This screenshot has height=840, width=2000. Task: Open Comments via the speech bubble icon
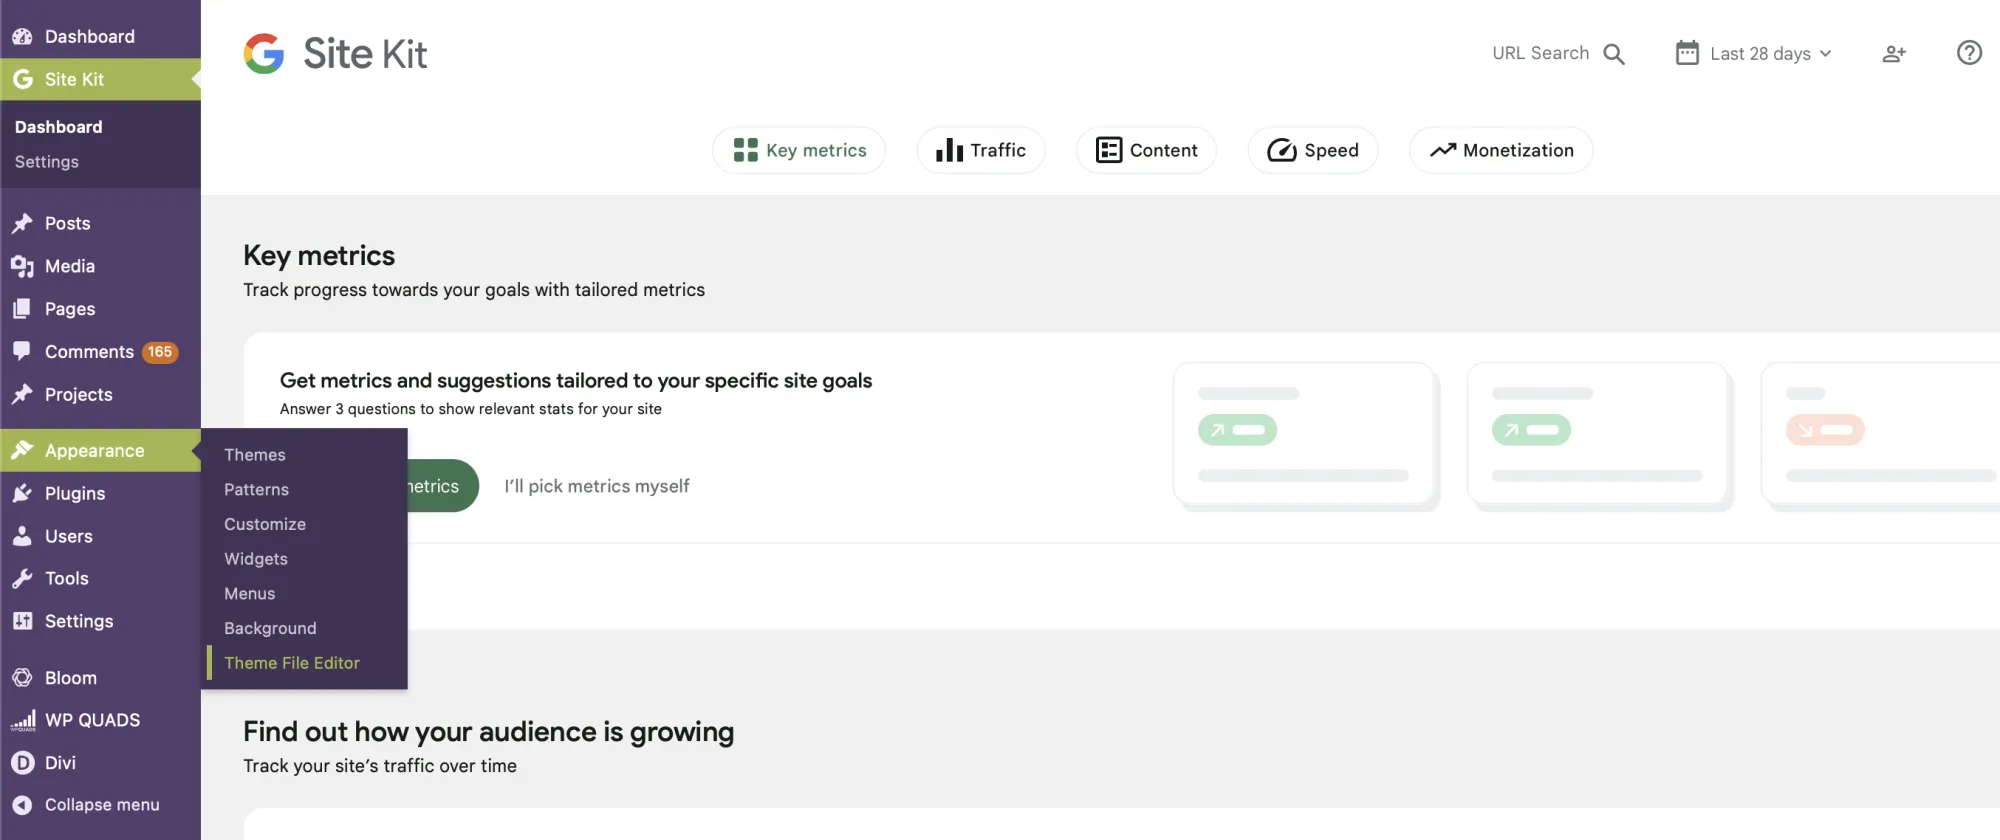click(x=23, y=351)
